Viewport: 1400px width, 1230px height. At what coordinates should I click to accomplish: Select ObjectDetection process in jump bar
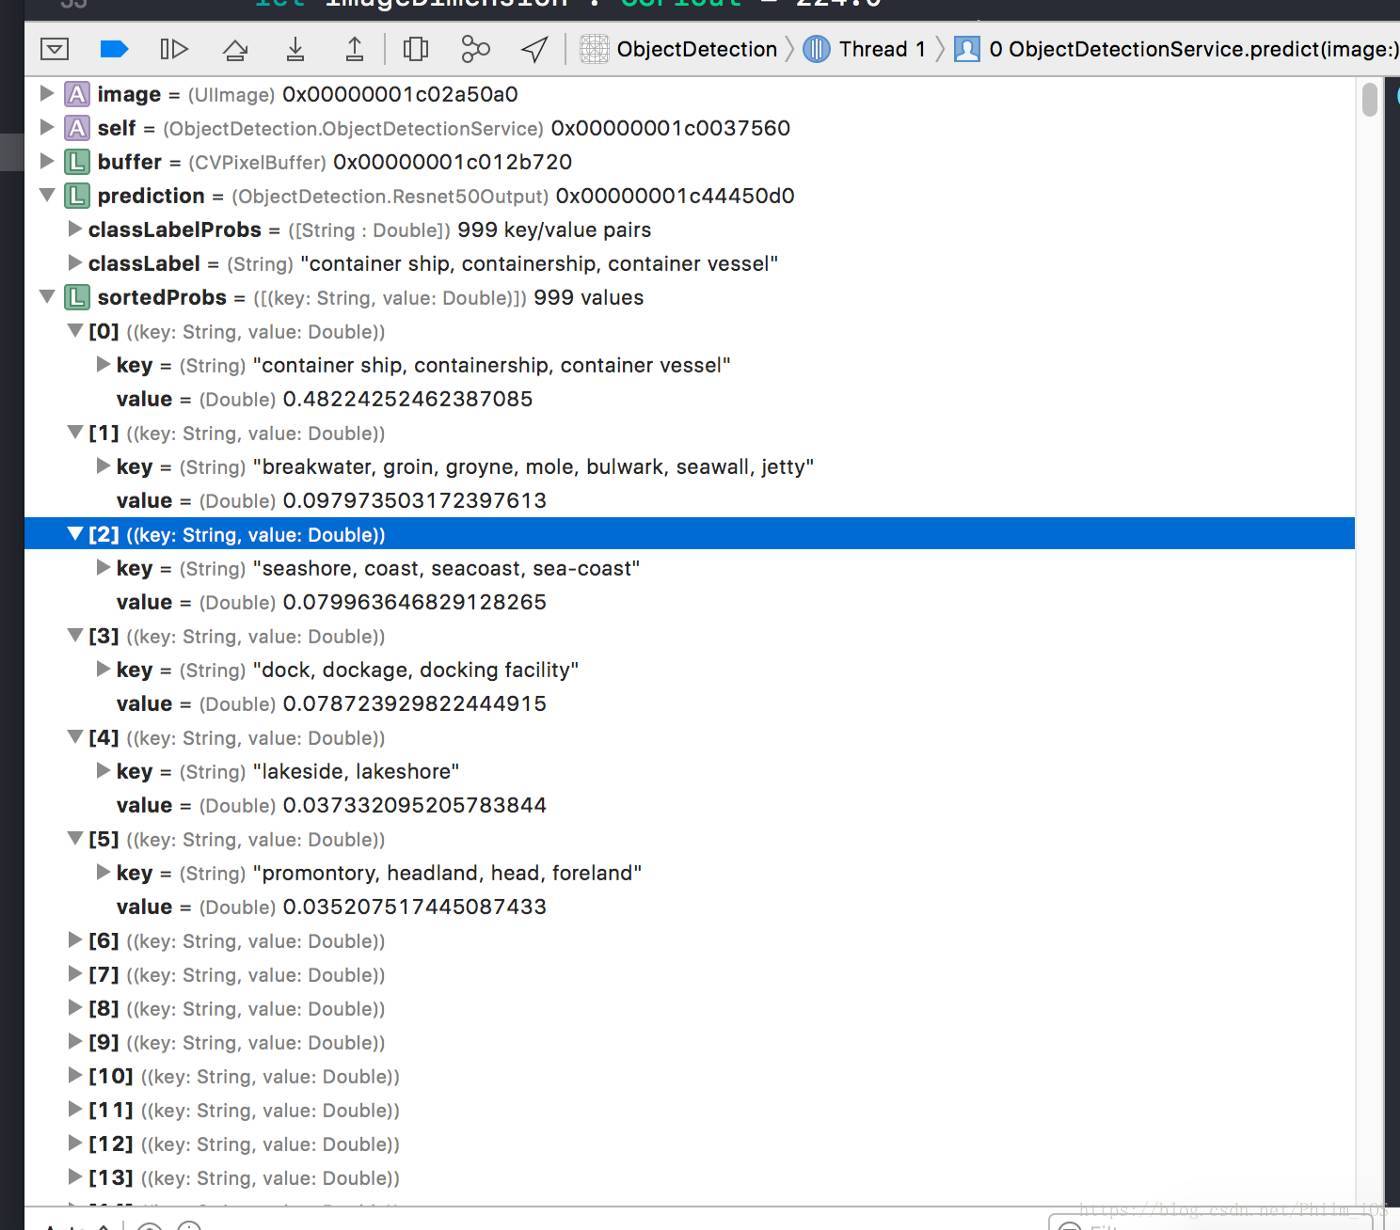(x=697, y=49)
